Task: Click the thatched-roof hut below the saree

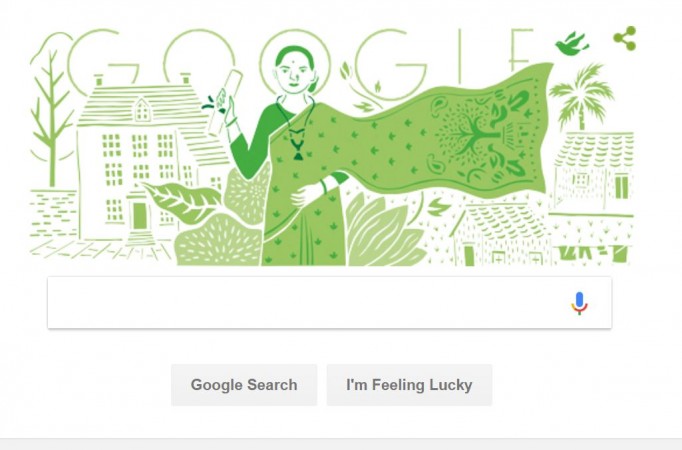Action: click(498, 235)
